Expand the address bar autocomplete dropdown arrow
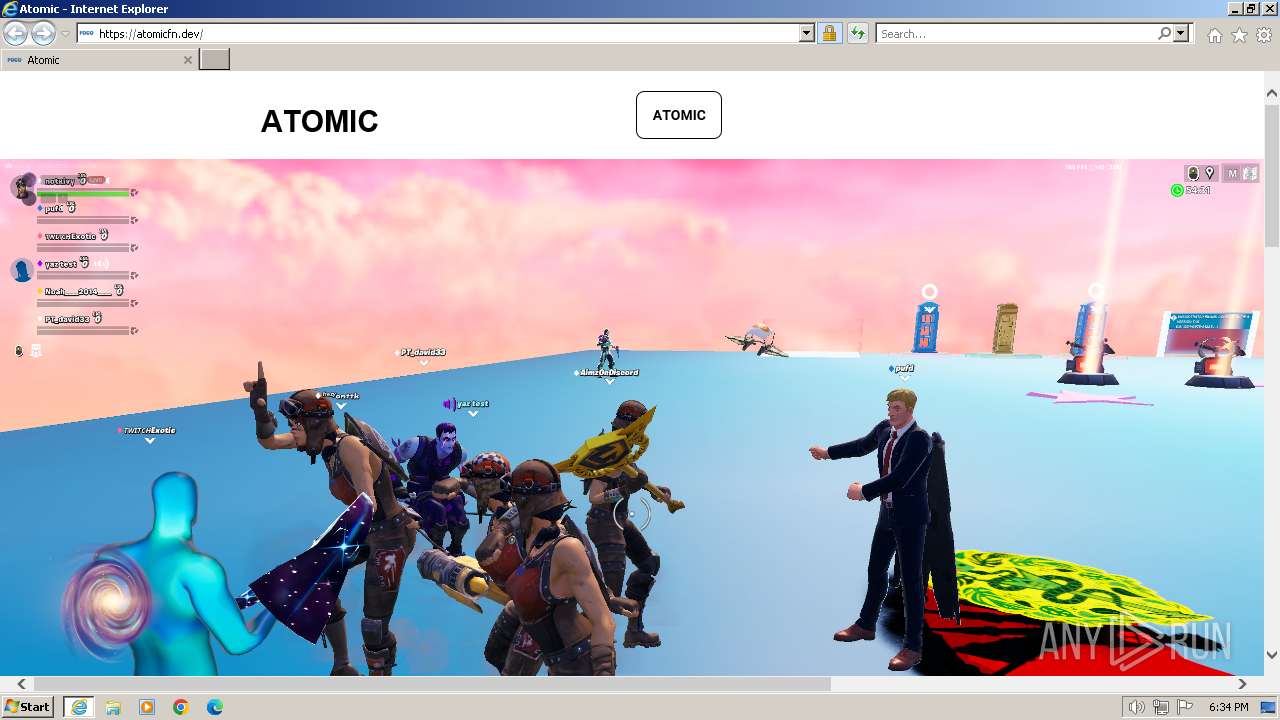Screen dimensions: 1280x720 [x=807, y=34]
